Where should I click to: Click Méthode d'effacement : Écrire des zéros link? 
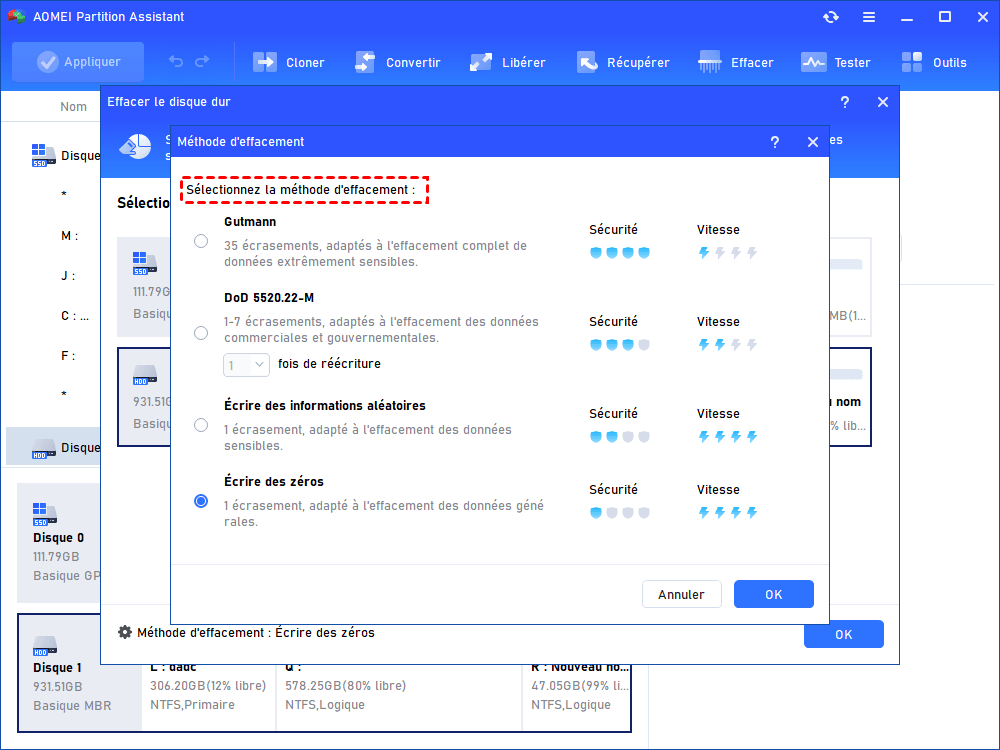coord(256,633)
